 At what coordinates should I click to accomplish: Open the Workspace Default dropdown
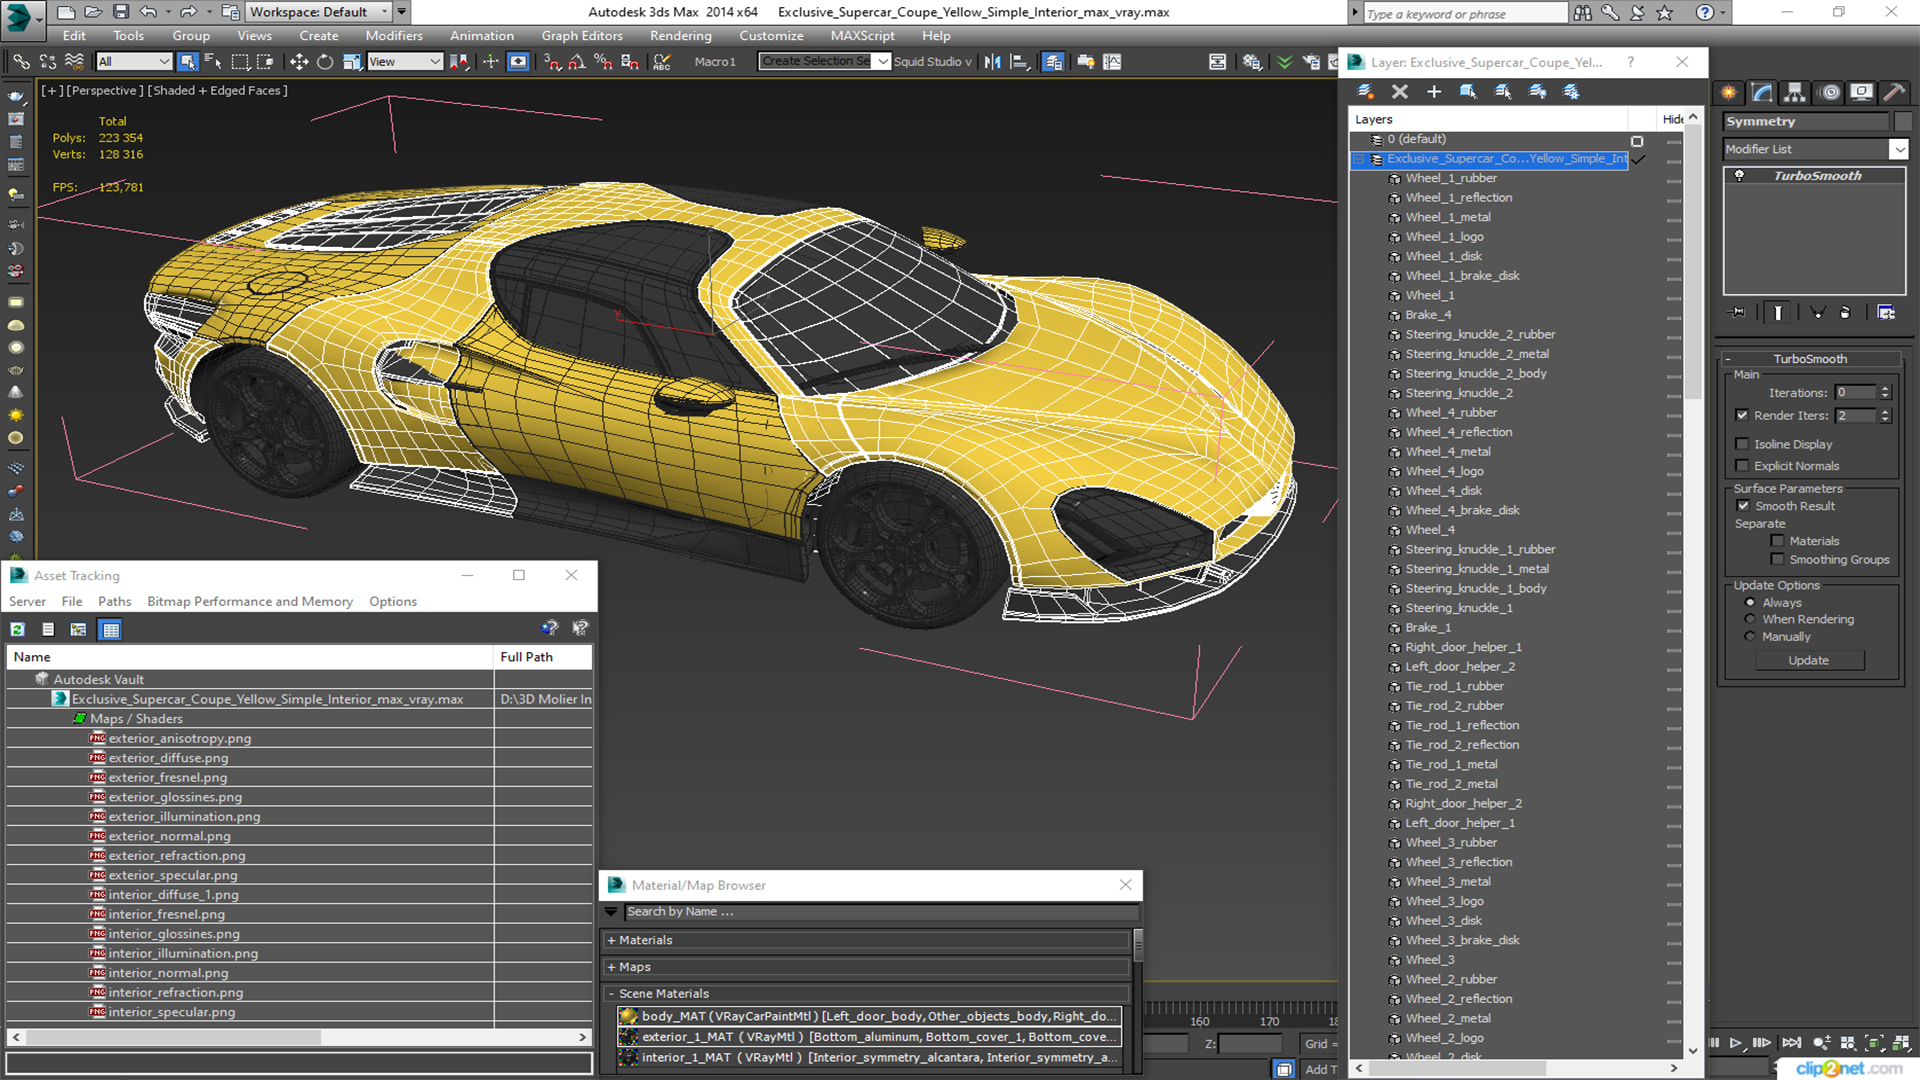click(318, 12)
